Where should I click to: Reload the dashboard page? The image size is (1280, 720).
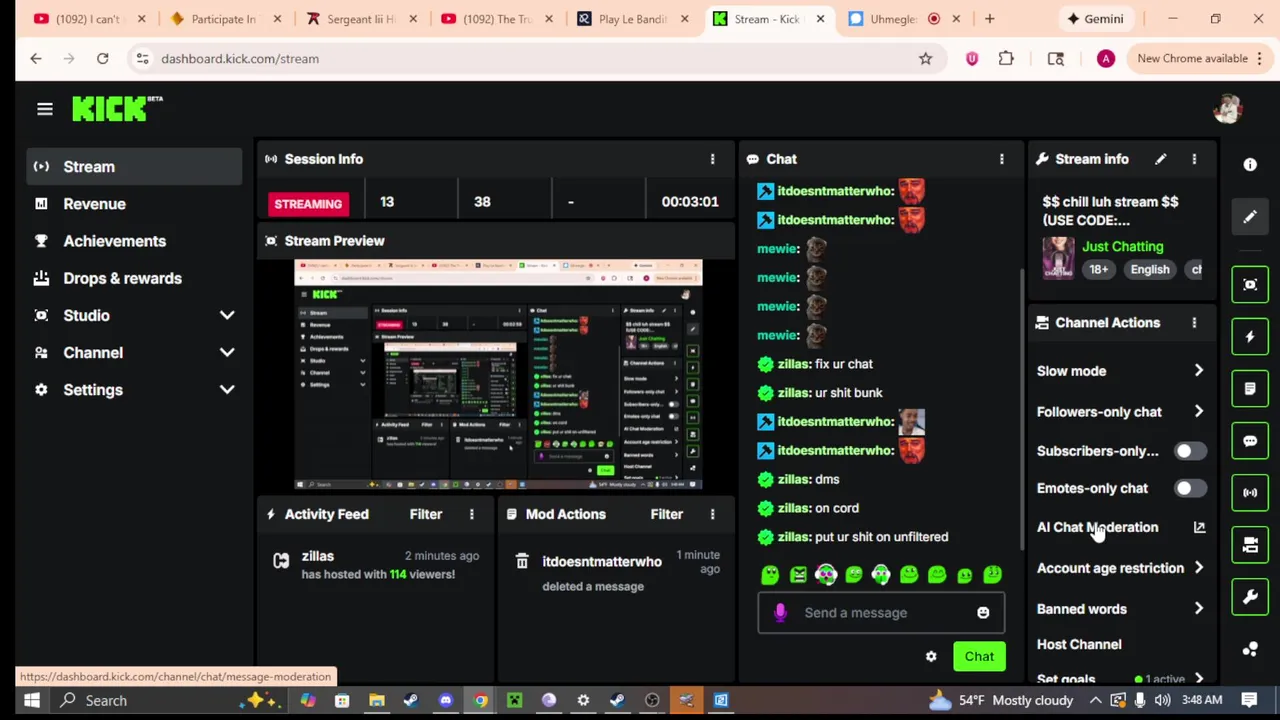(x=102, y=59)
